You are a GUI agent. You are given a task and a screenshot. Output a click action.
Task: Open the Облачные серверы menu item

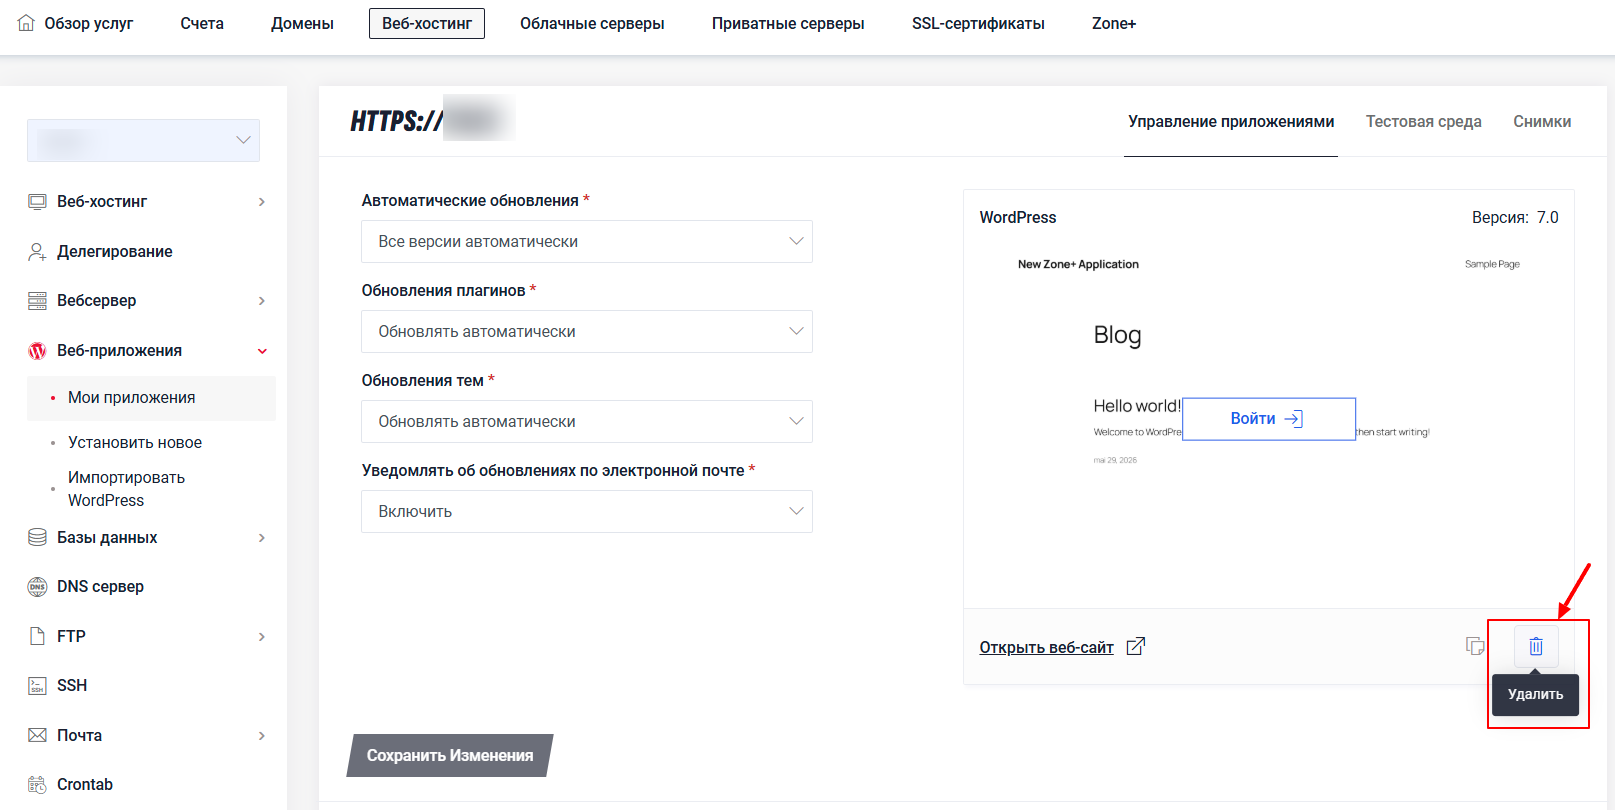pyautogui.click(x=592, y=23)
